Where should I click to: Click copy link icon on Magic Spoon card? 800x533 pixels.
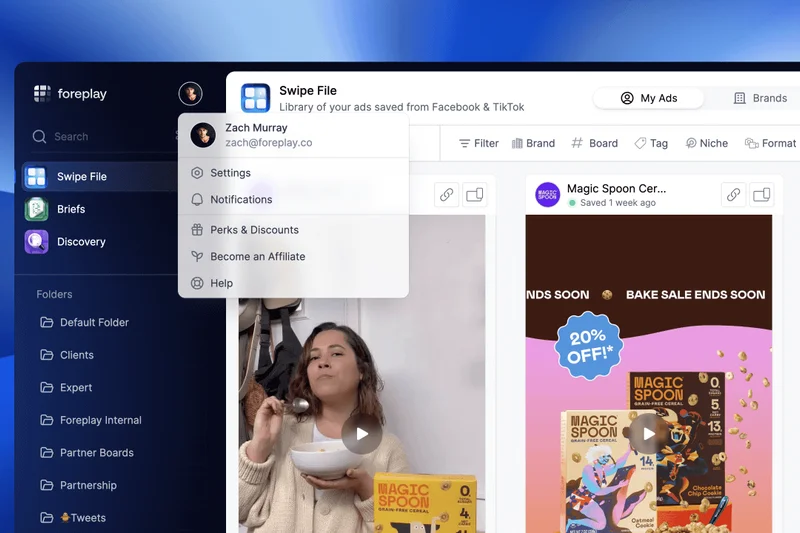pos(733,195)
